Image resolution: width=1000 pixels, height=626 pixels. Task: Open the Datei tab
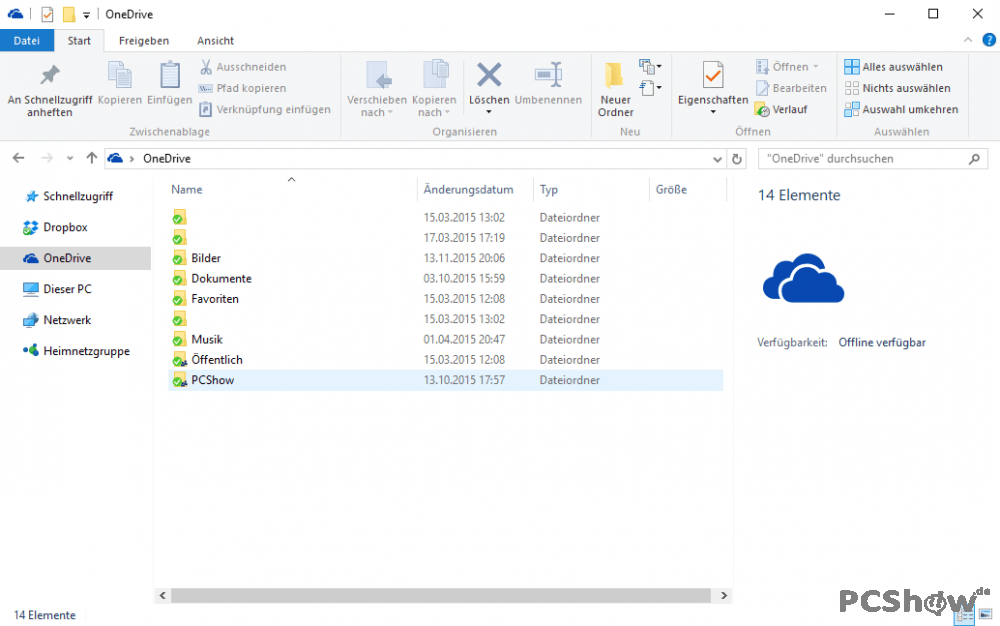[26, 40]
